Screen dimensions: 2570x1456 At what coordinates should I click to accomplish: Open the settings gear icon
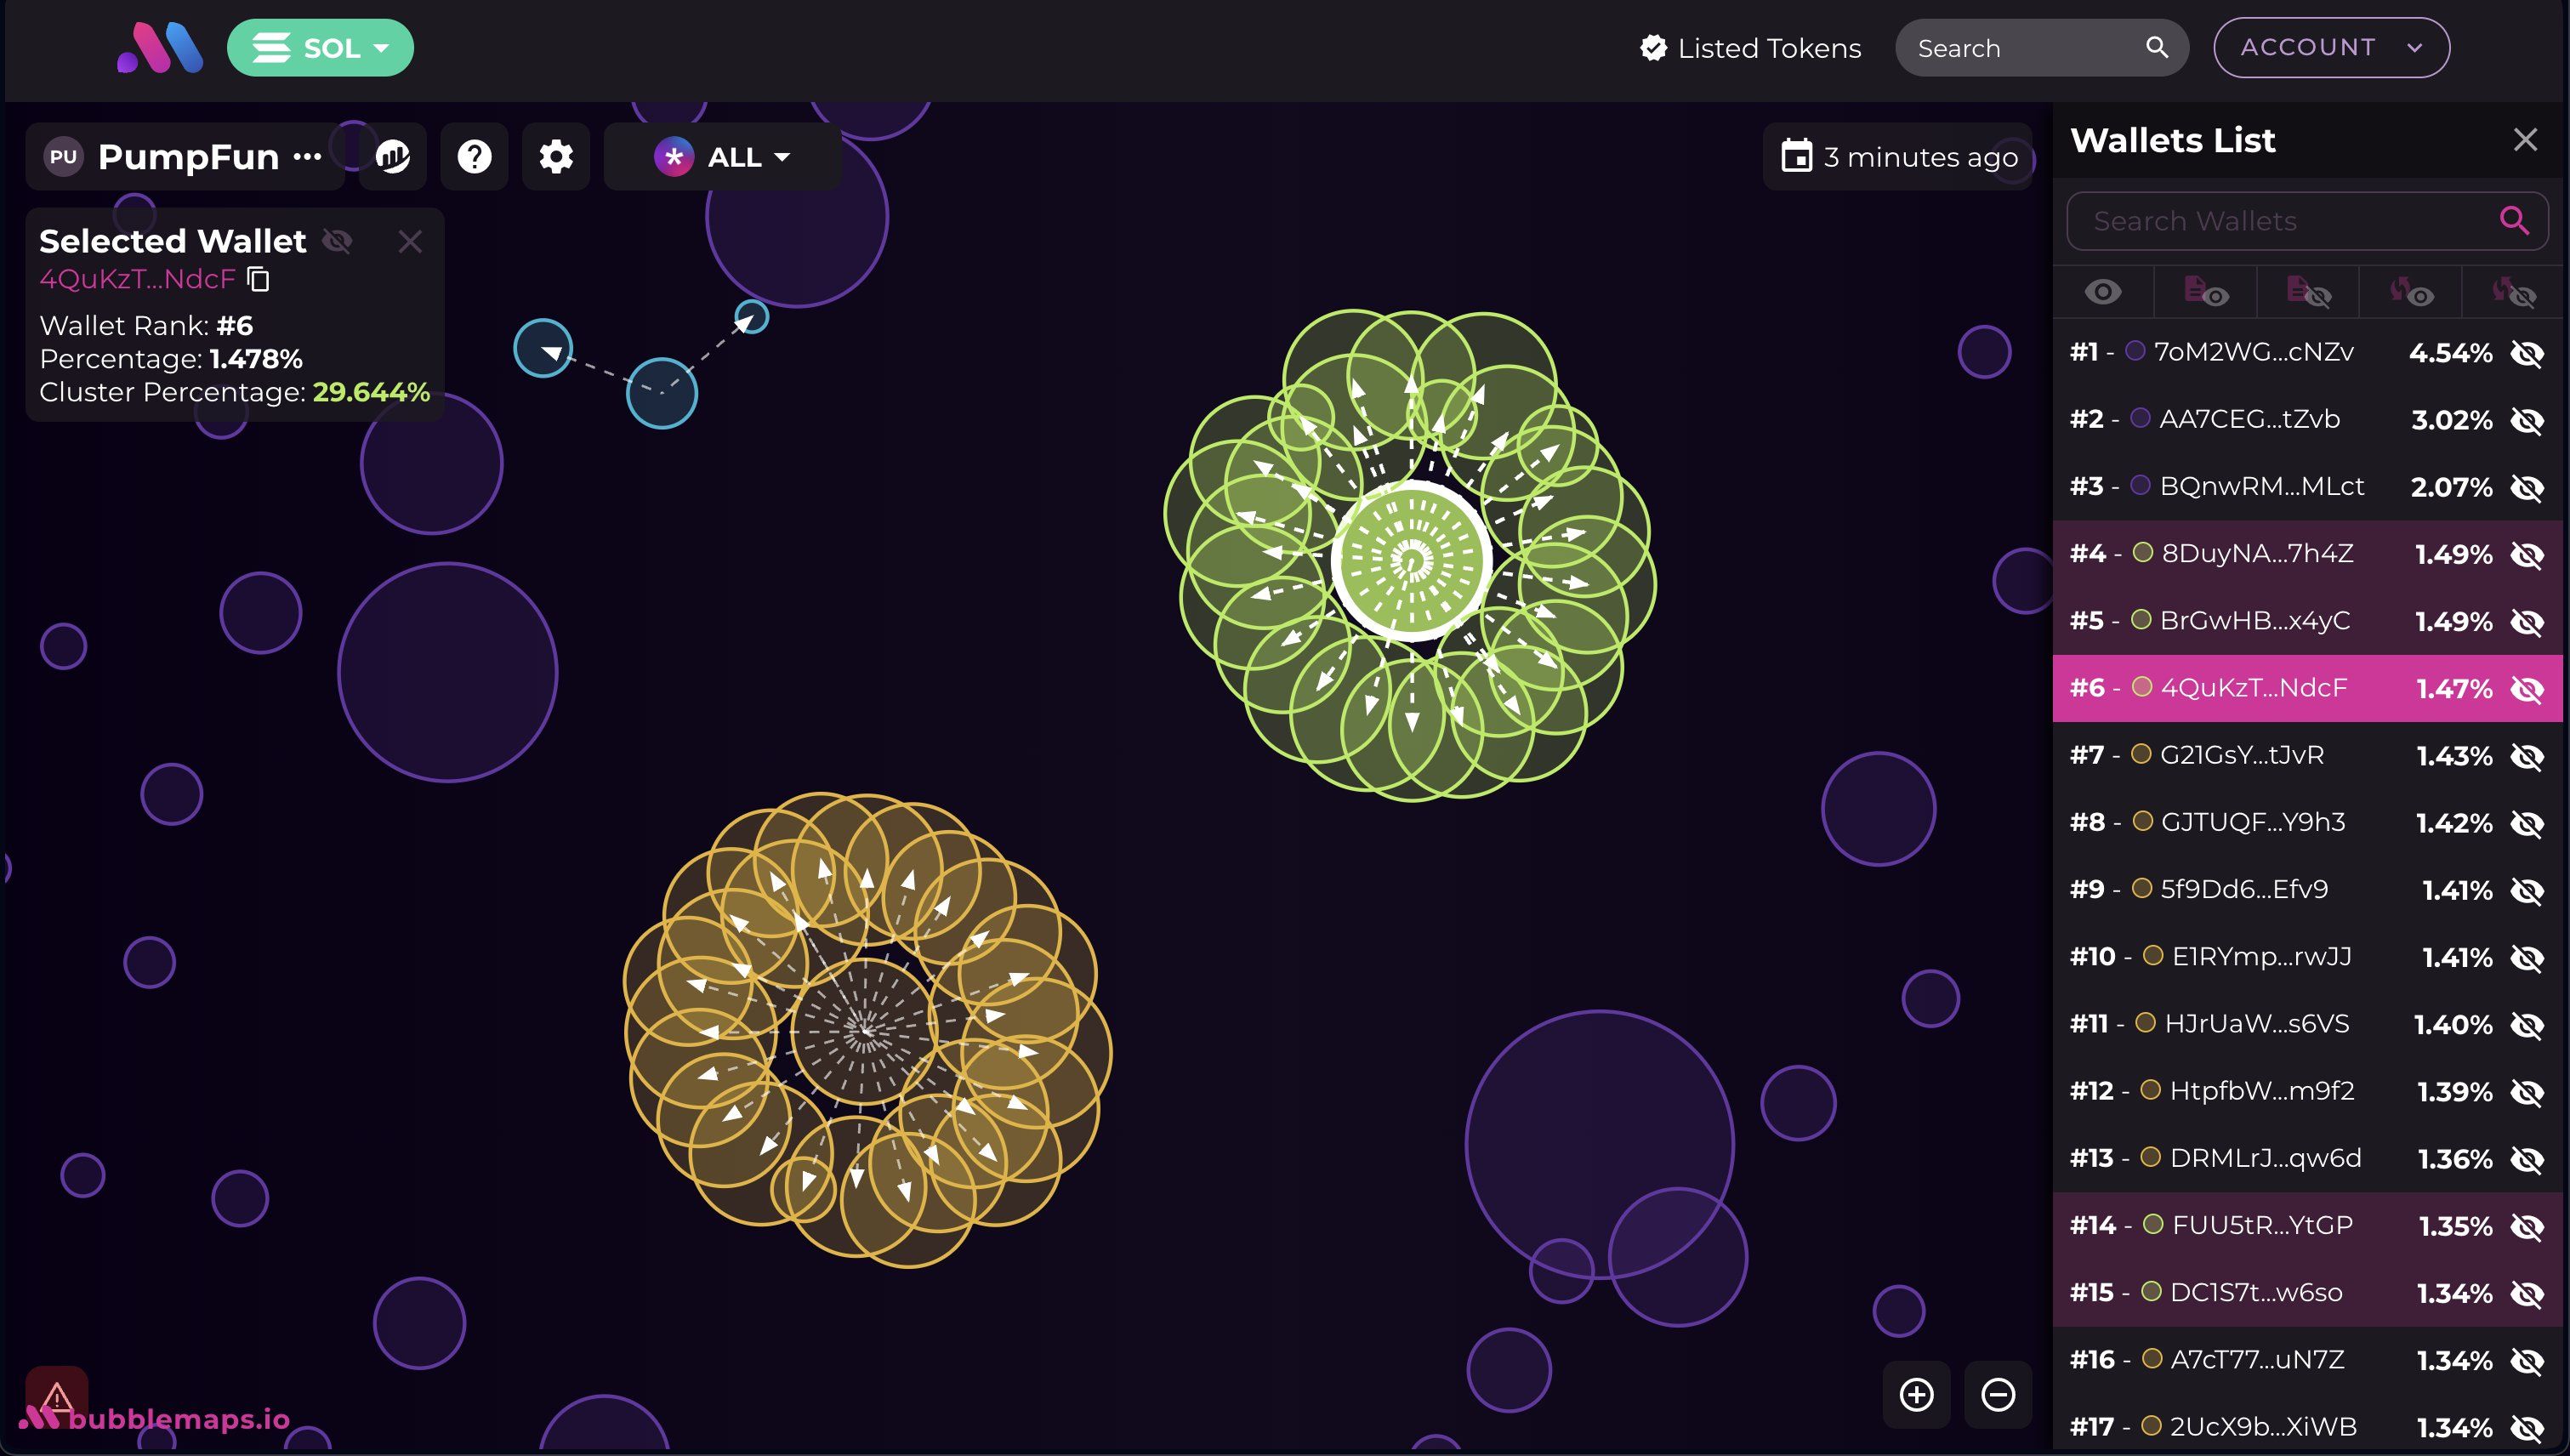coord(556,157)
